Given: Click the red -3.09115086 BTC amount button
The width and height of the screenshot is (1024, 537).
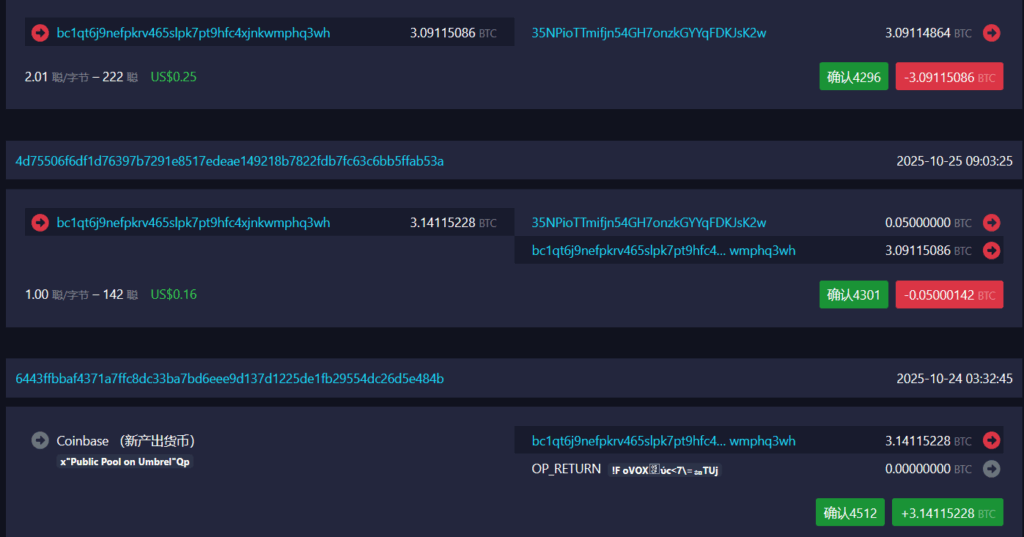Looking at the screenshot, I should point(949,77).
